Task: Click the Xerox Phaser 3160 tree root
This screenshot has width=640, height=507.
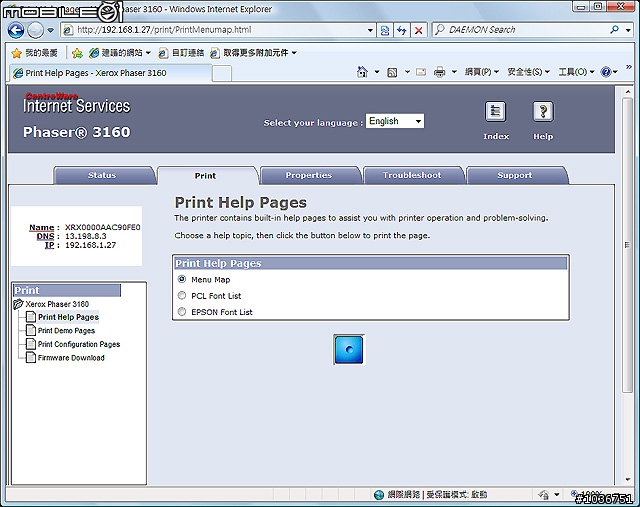Action: click(57, 304)
